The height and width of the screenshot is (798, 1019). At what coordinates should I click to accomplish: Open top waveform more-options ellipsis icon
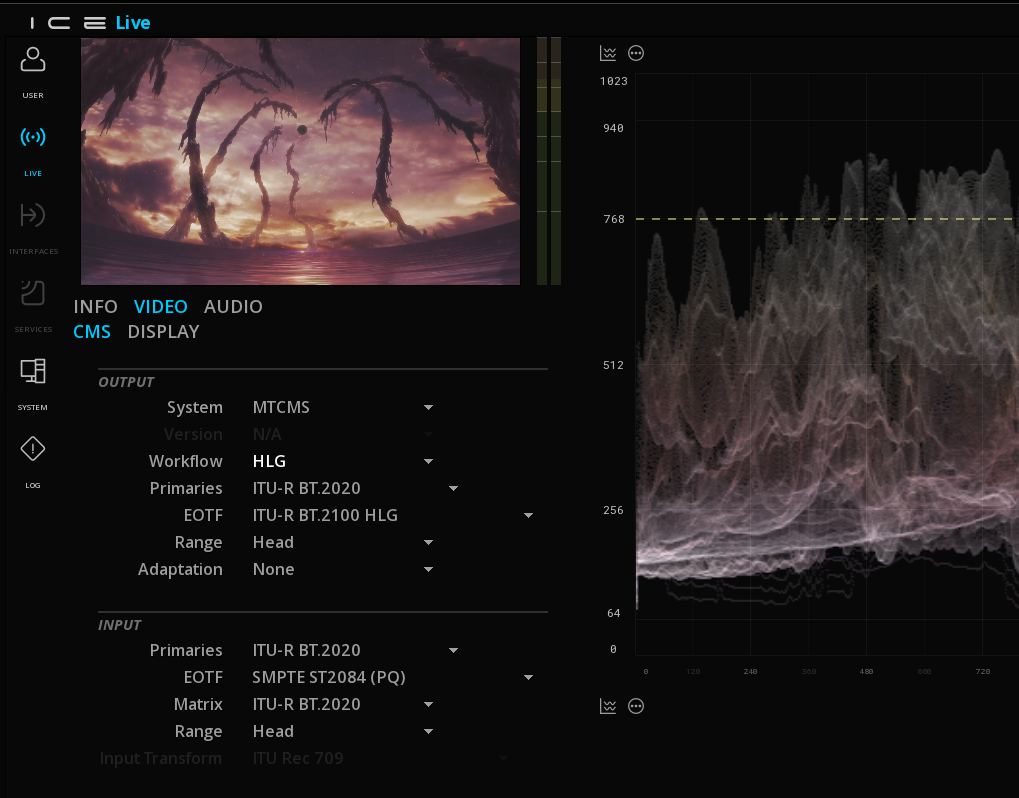[636, 53]
